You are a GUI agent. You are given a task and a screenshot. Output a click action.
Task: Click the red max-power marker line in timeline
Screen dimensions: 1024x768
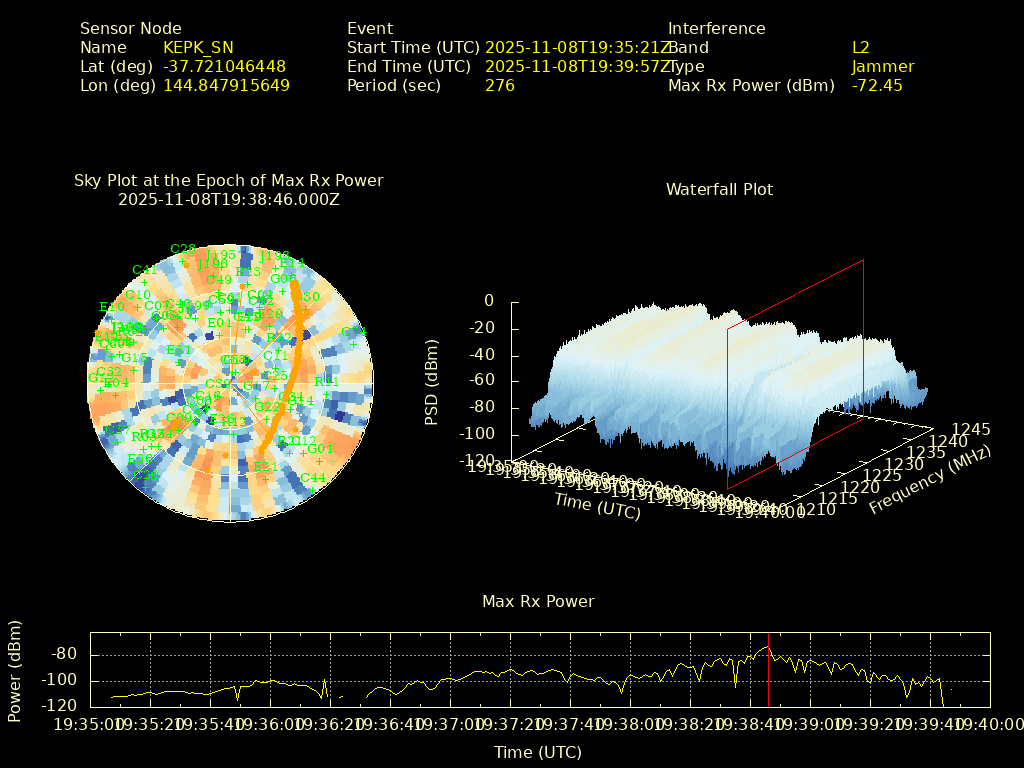(x=768, y=670)
